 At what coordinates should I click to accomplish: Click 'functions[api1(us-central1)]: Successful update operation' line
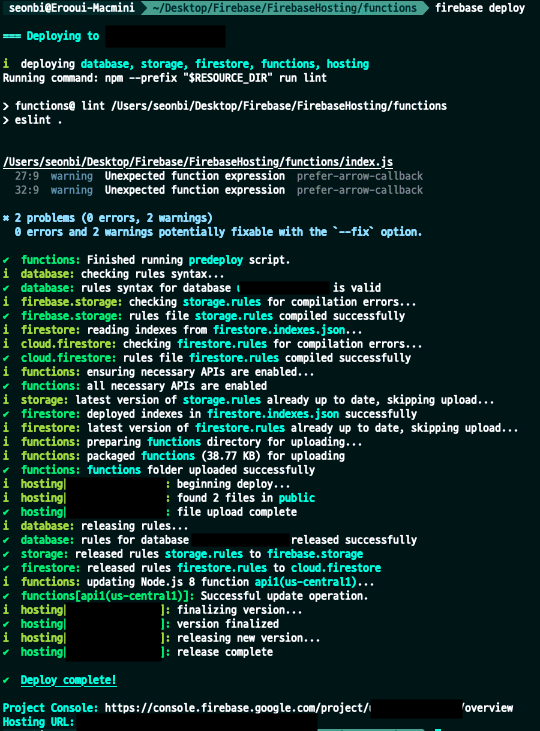[185, 595]
